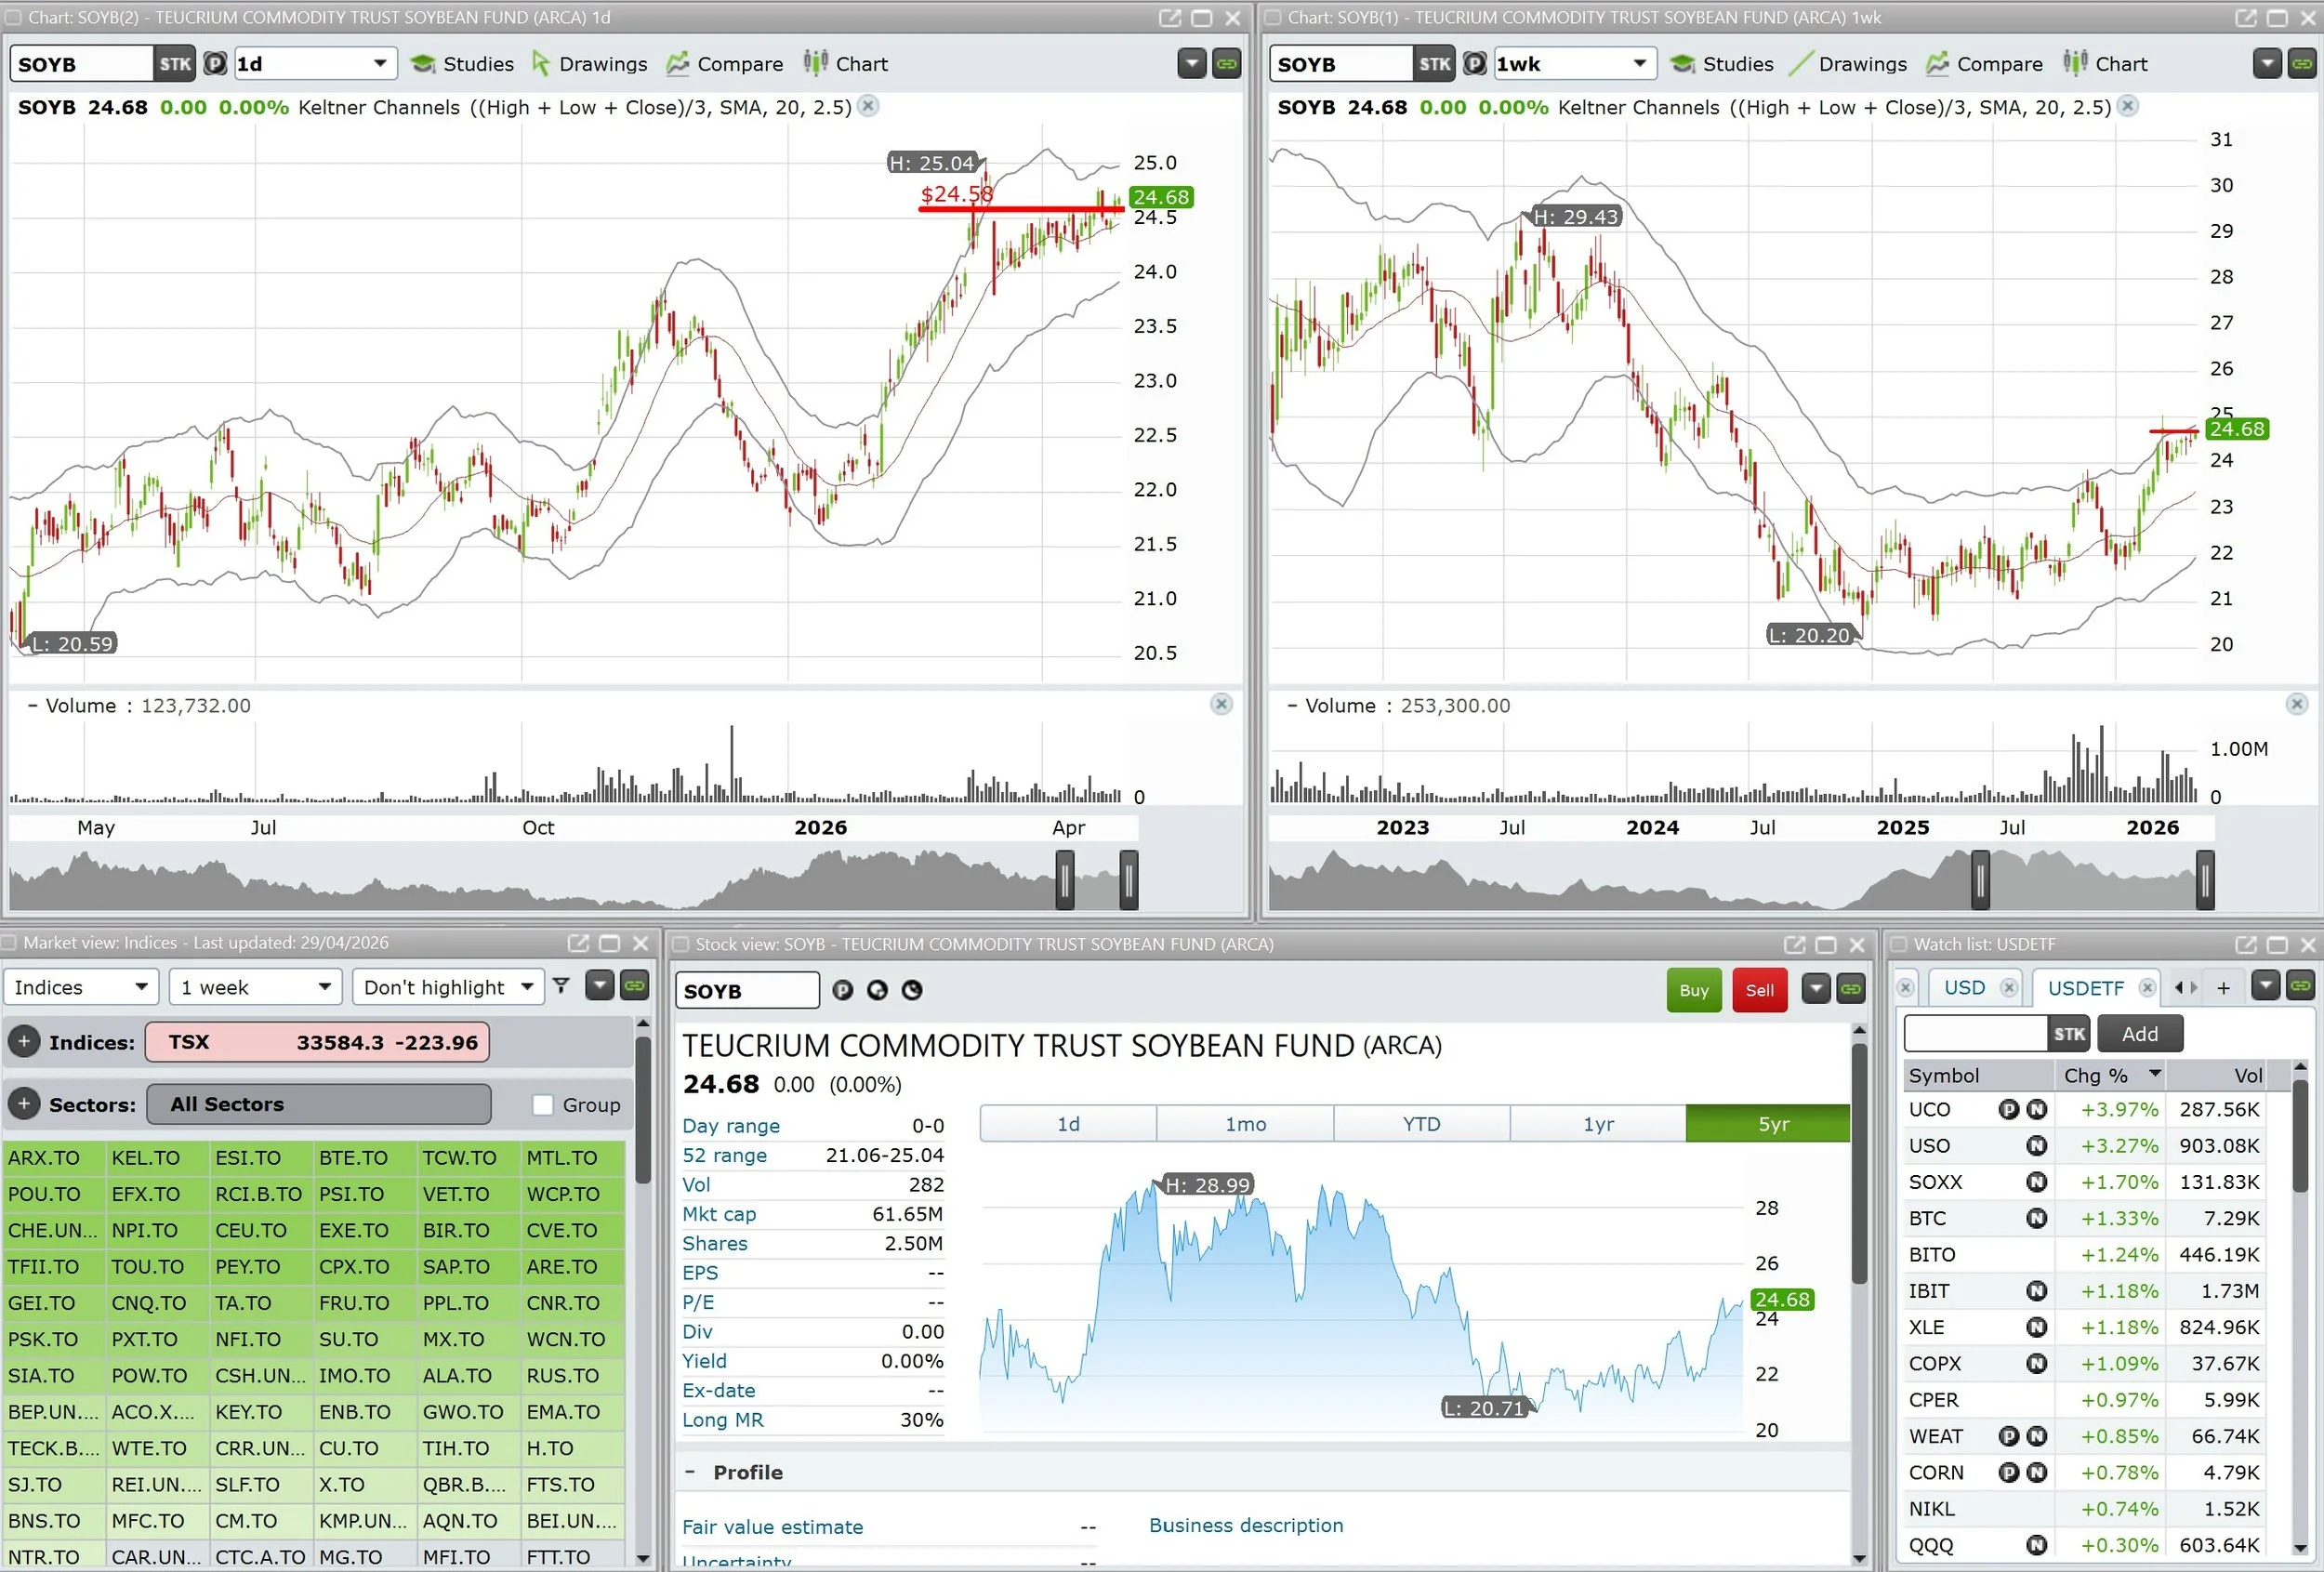Tick the Group checkbox beside Sectors
The height and width of the screenshot is (1572, 2324).
tap(543, 1105)
